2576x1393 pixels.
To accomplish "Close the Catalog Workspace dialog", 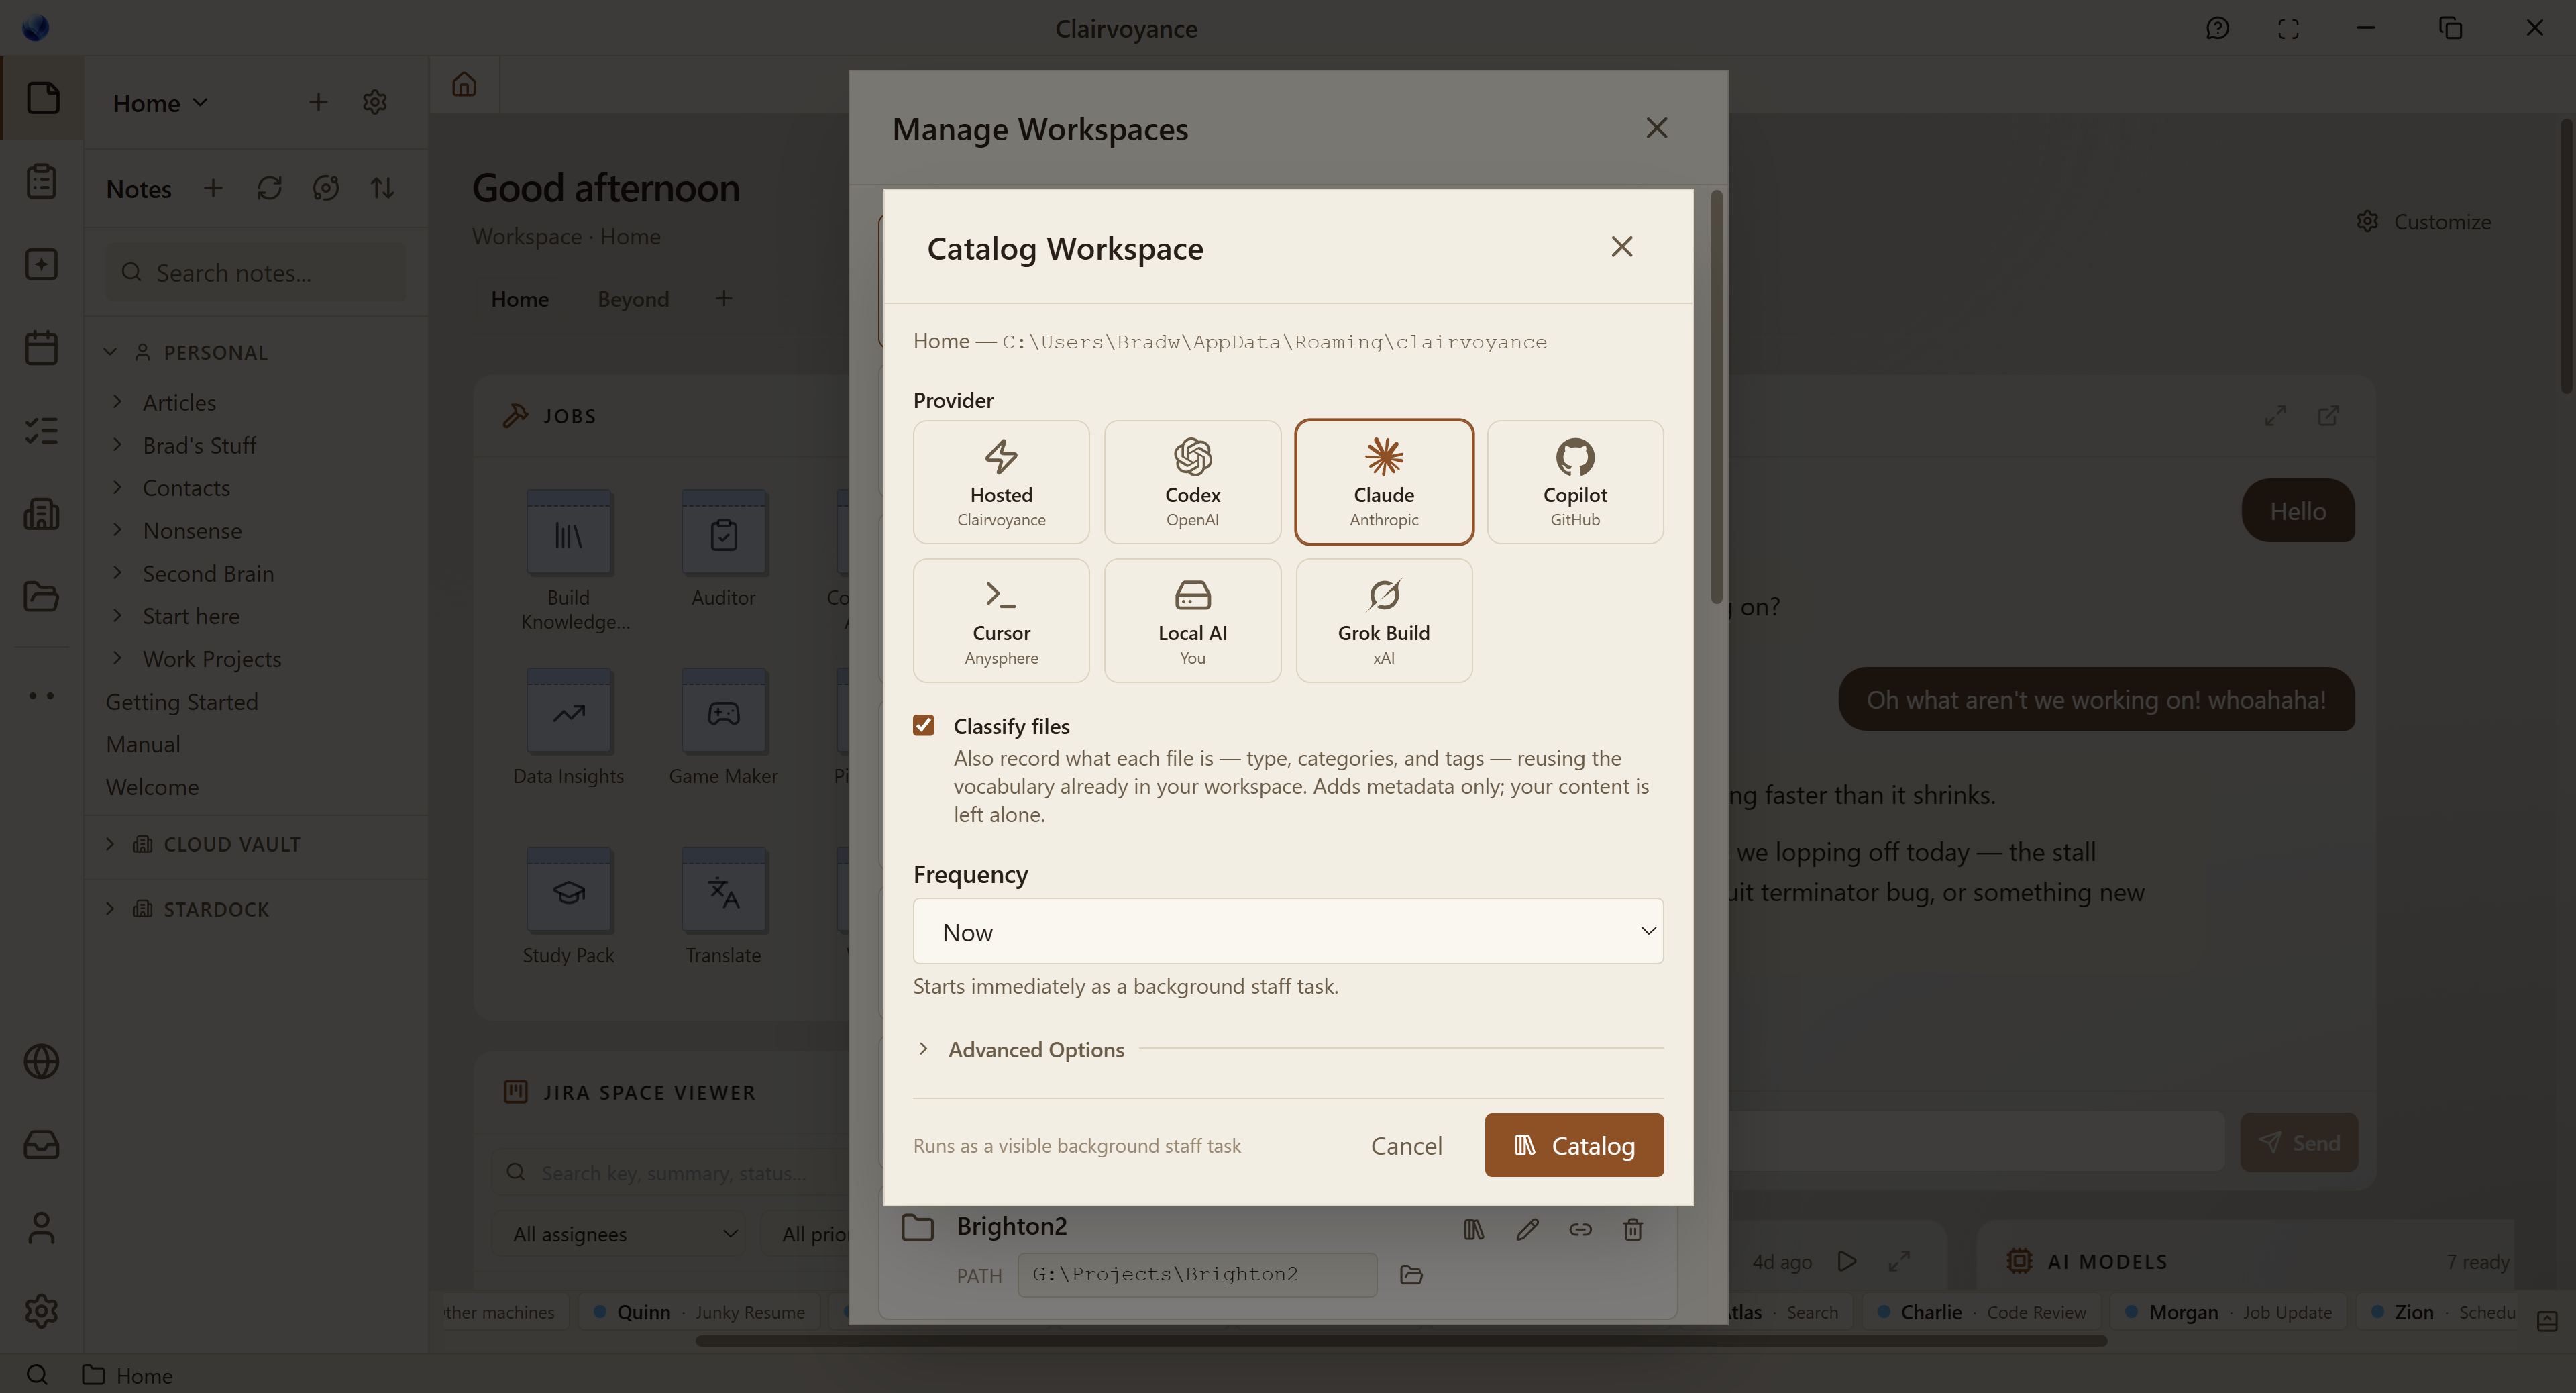I will (x=1622, y=247).
